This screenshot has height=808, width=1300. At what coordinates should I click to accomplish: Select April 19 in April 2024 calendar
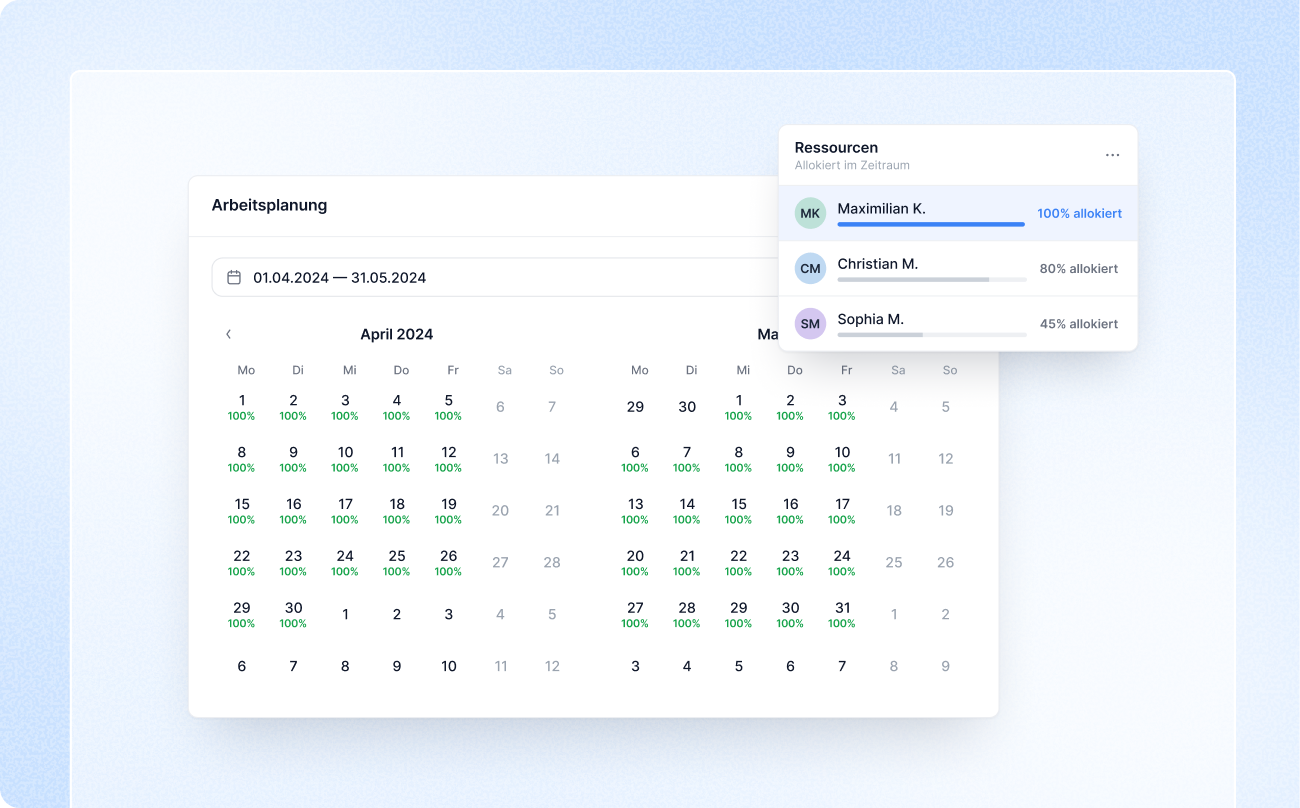[x=449, y=510]
